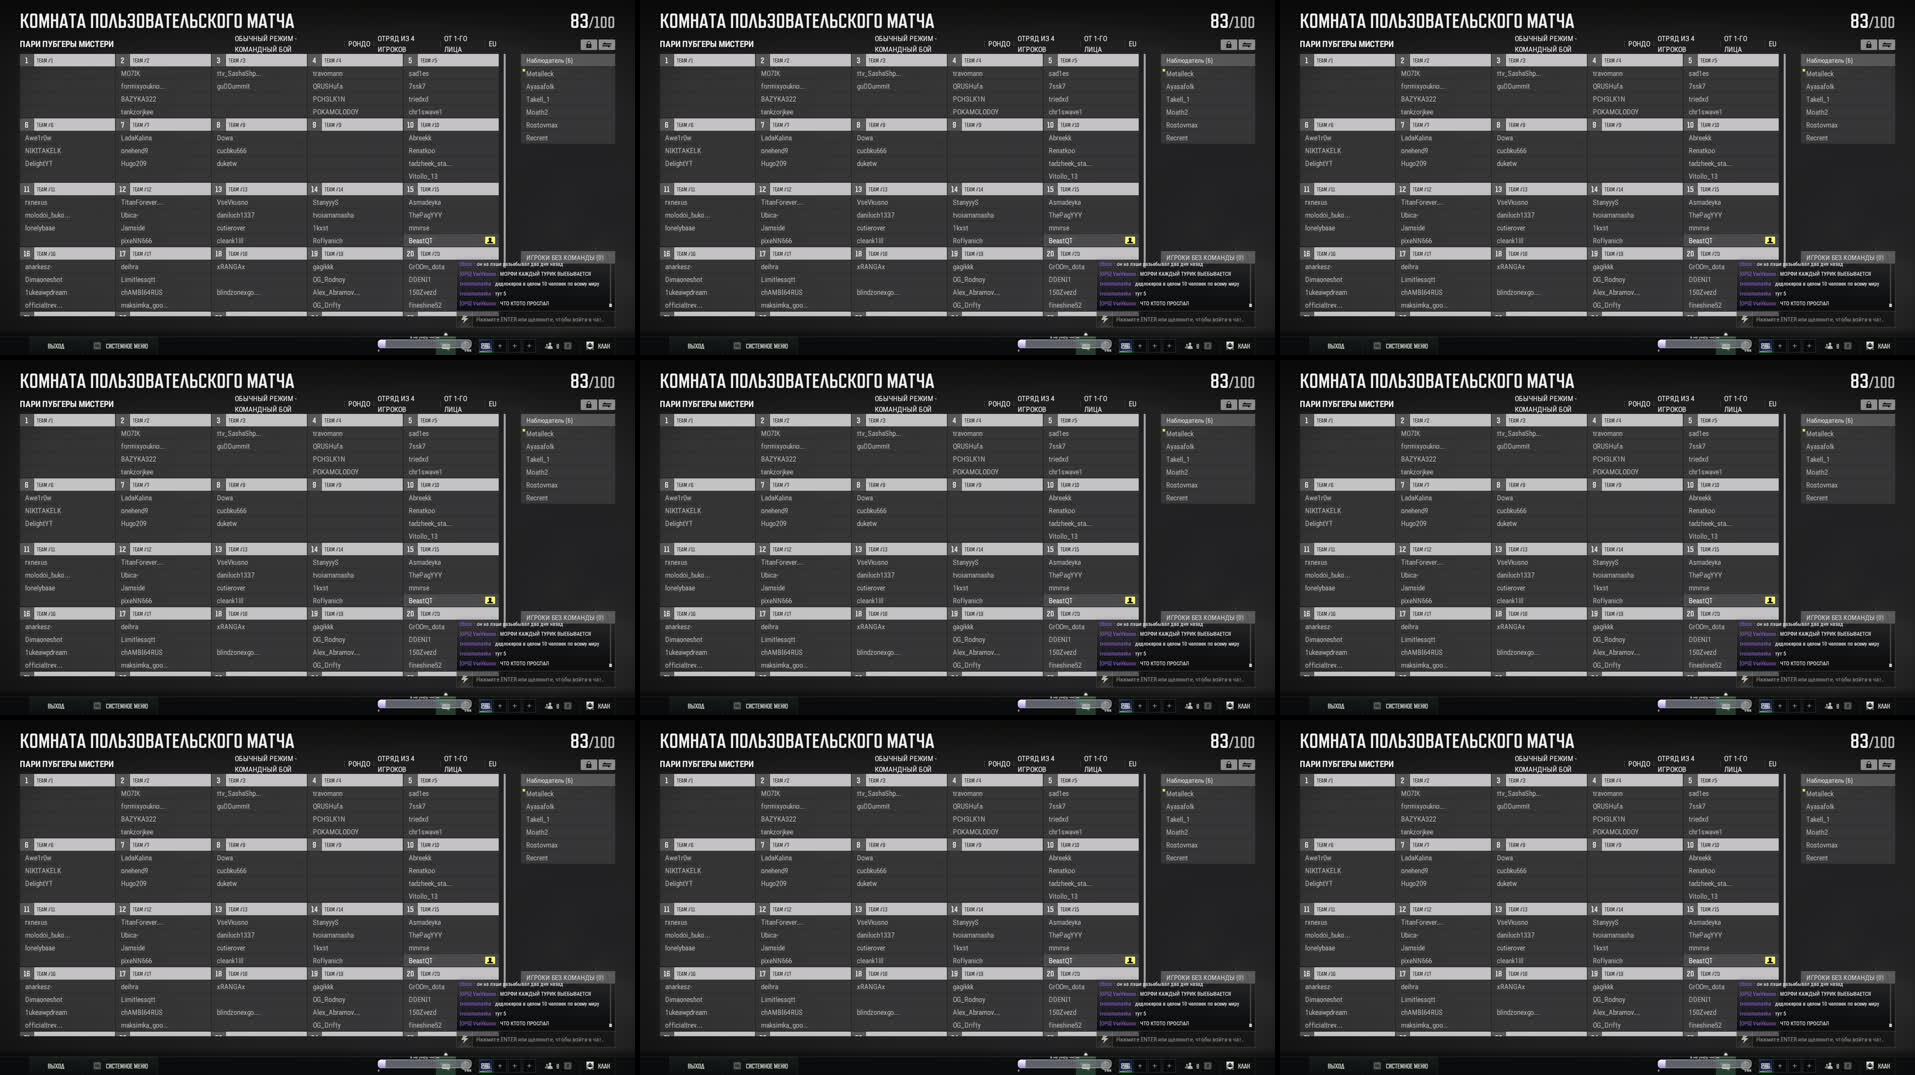Select the EU region label
The width and height of the screenshot is (1915, 1075).
[491, 43]
